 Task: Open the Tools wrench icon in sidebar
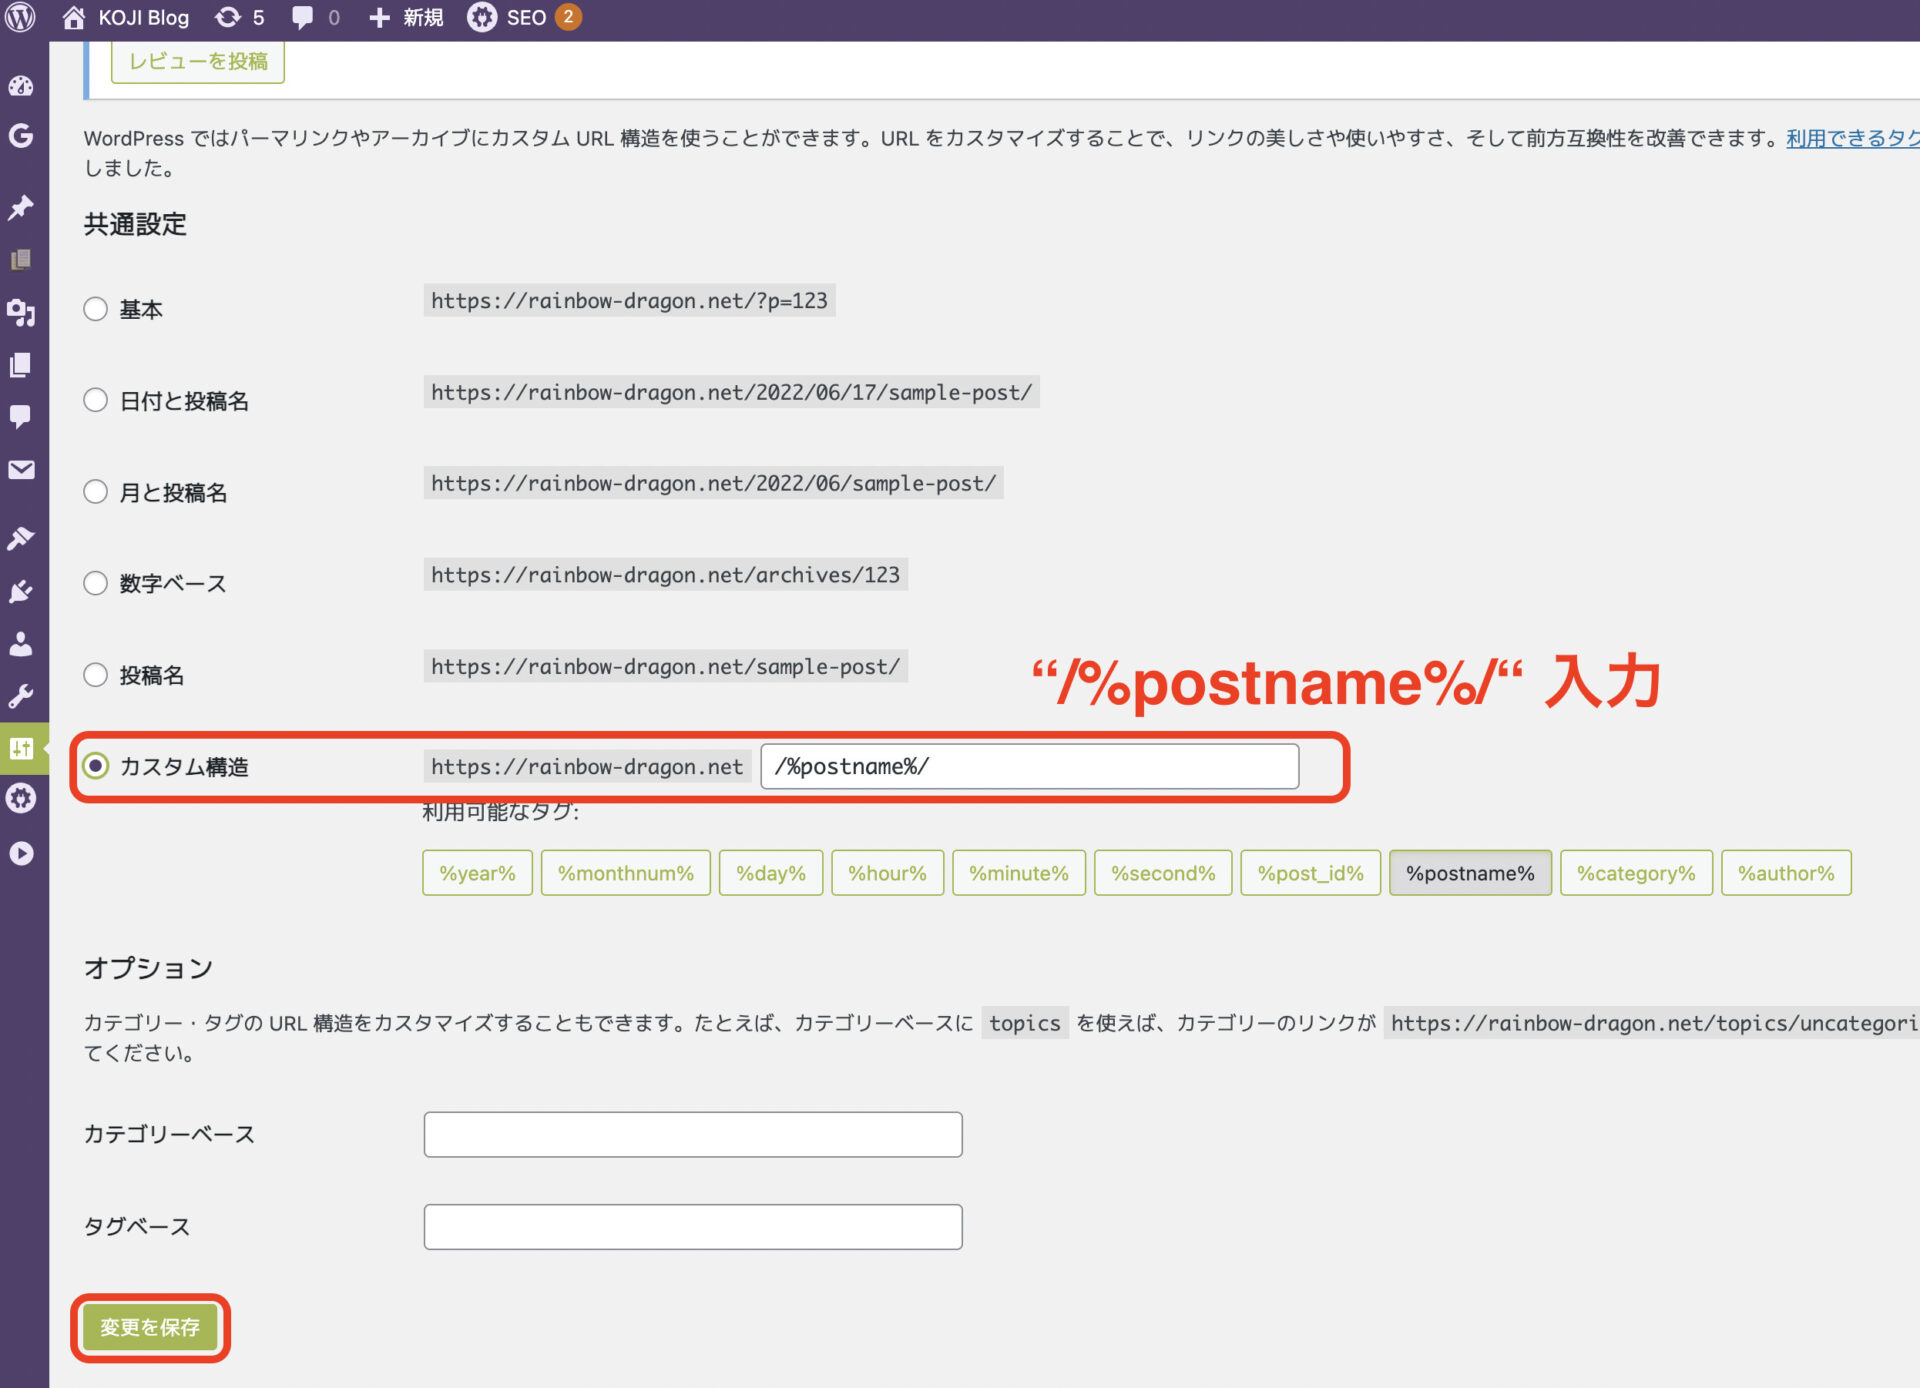click(21, 696)
